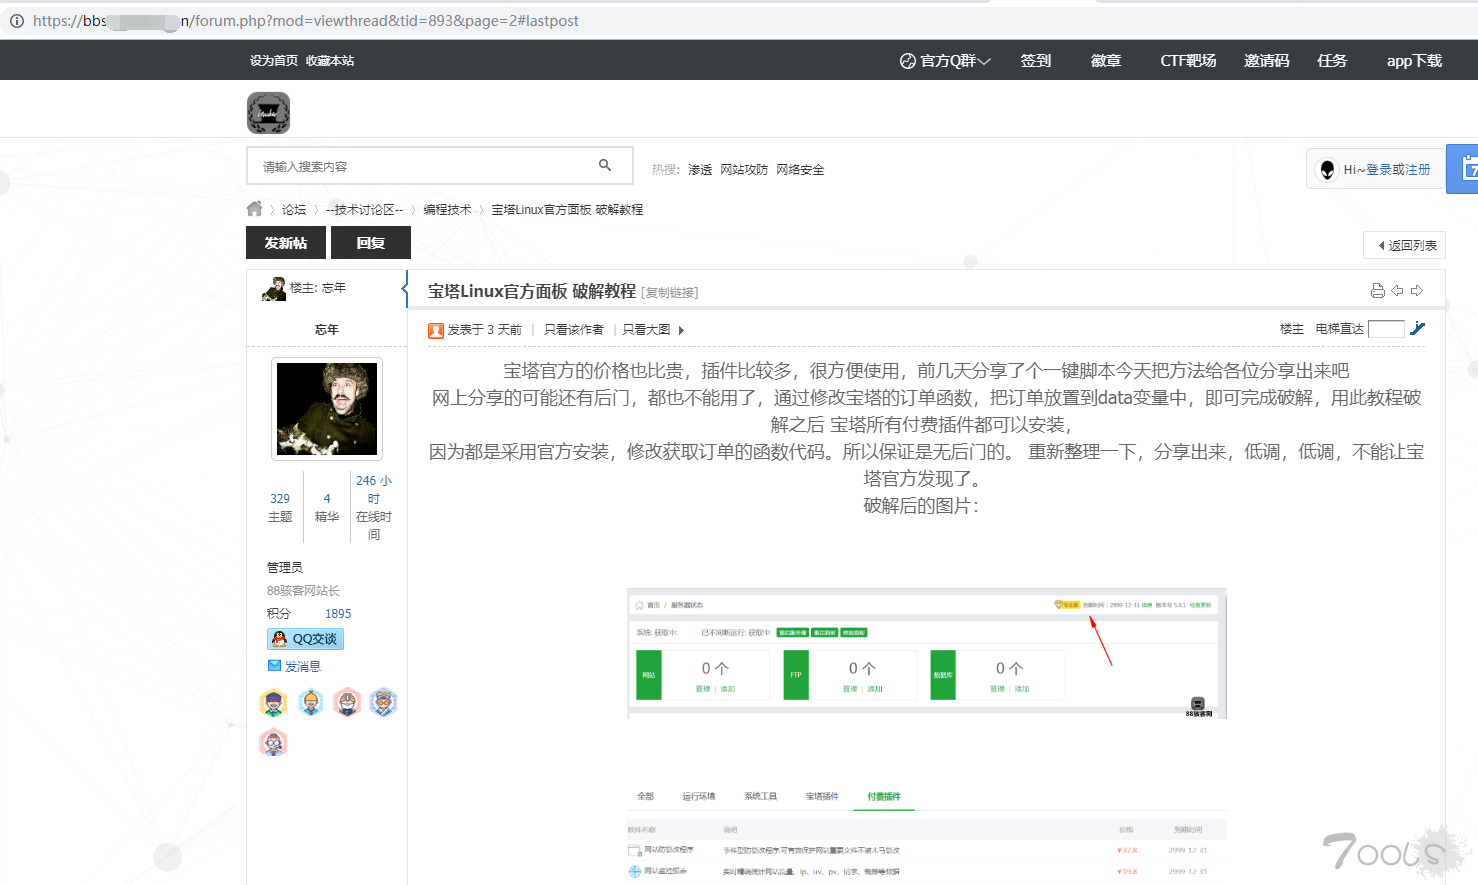The height and width of the screenshot is (885, 1478).
Task: Click the 只看大图 link
Action: pos(646,330)
